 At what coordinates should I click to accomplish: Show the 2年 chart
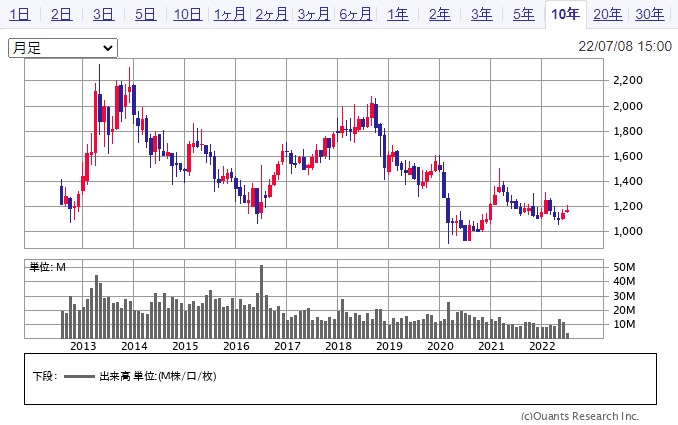pos(439,14)
